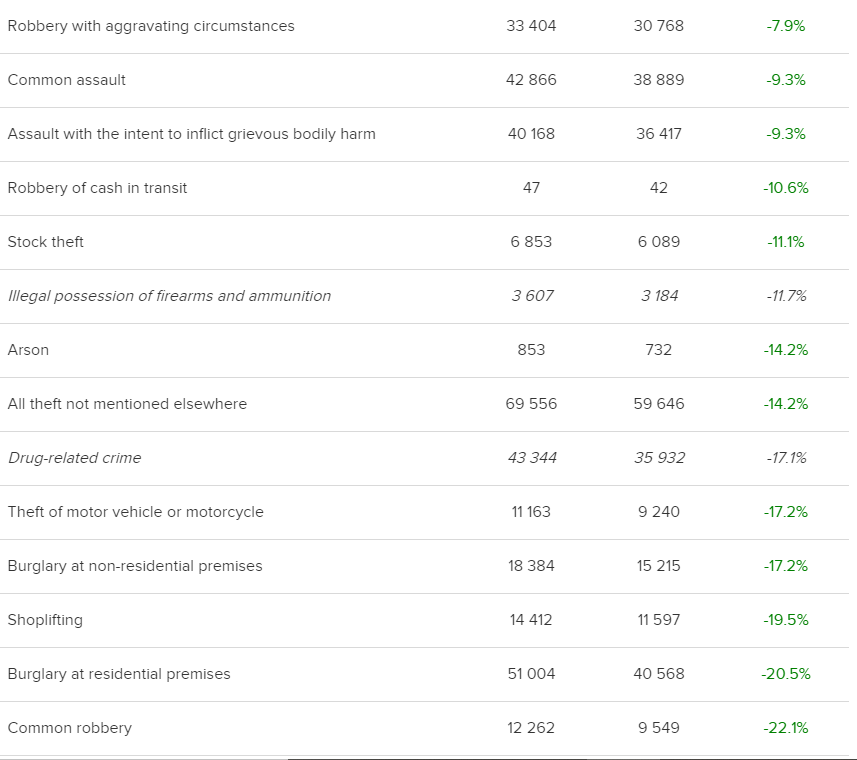Click the -7.9% percentage change value
Image resolution: width=857 pixels, height=760 pixels.
tap(786, 26)
